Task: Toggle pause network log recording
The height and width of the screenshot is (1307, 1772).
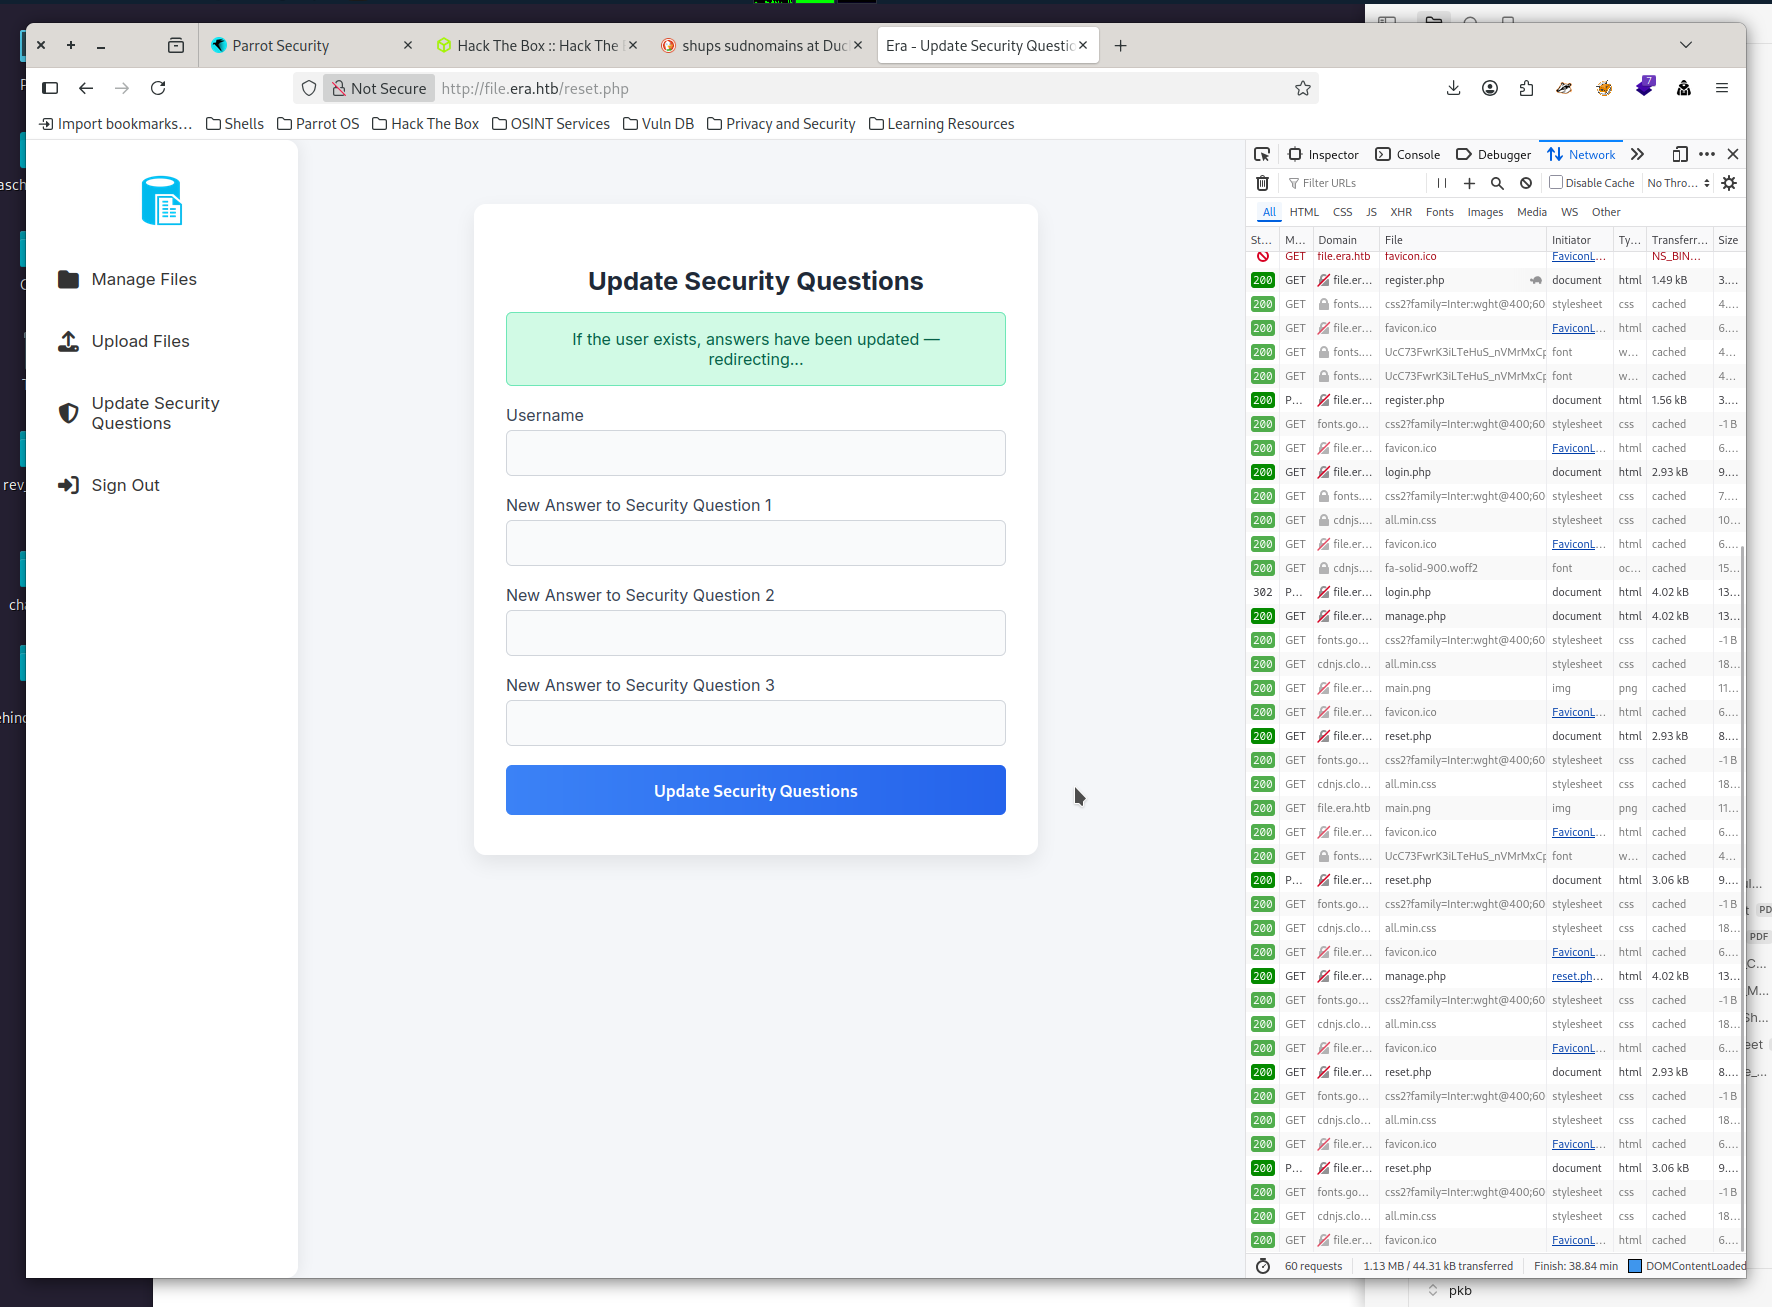Action: pos(1441,183)
